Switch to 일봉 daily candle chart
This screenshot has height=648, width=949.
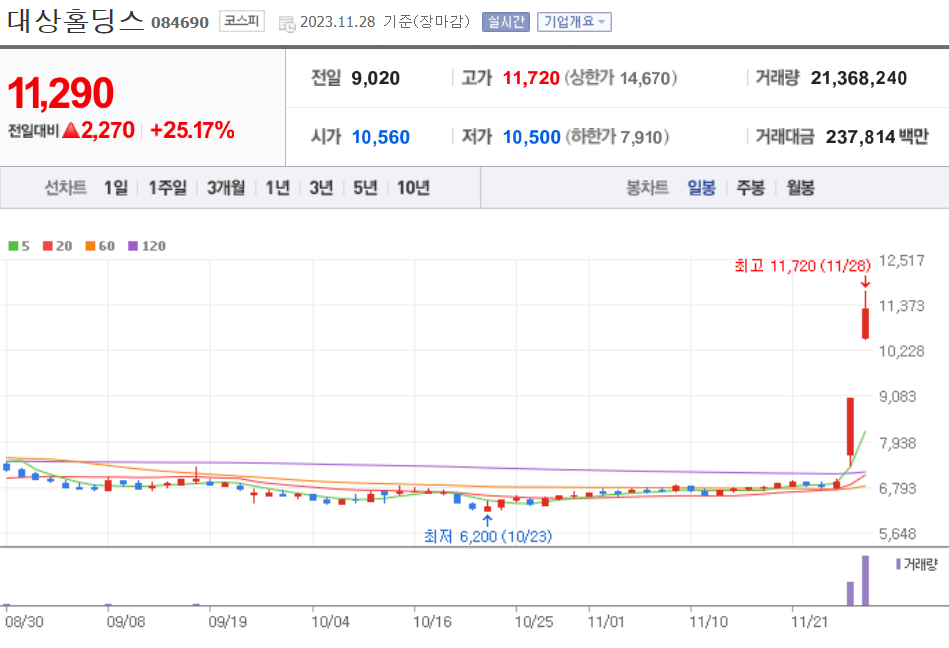click(x=701, y=188)
